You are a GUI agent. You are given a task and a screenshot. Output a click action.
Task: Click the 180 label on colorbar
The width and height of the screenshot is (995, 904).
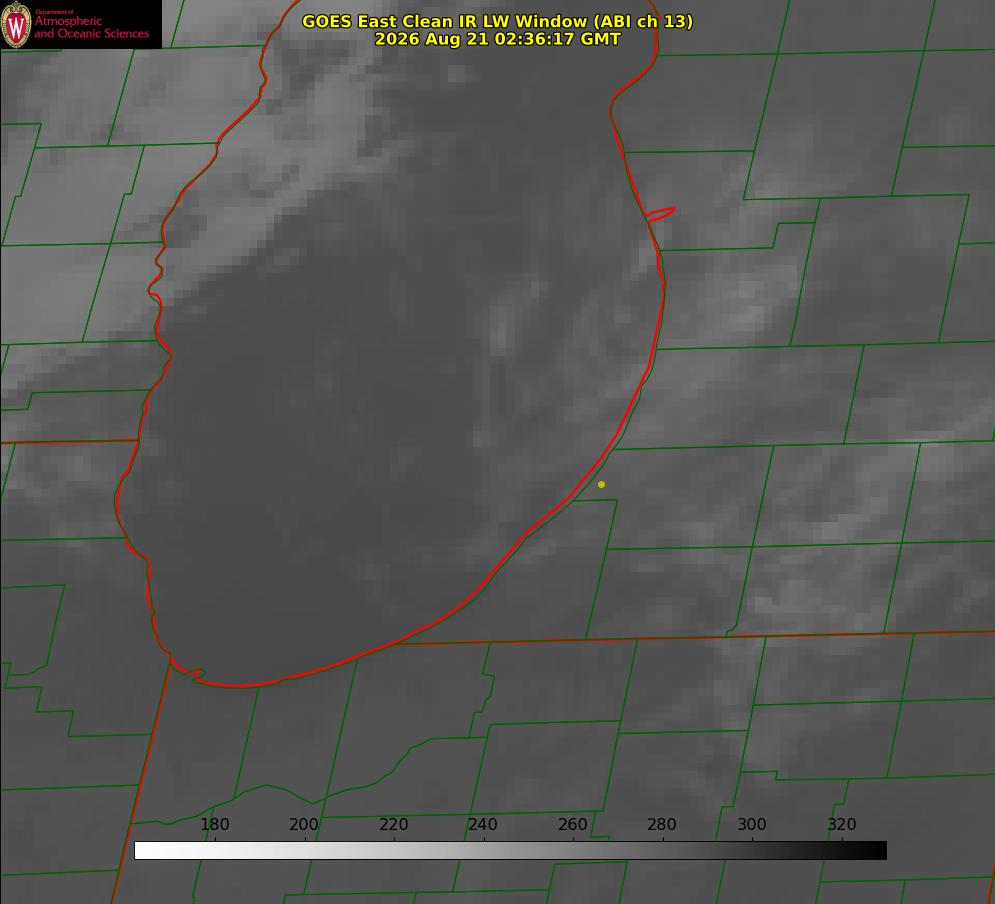click(214, 824)
